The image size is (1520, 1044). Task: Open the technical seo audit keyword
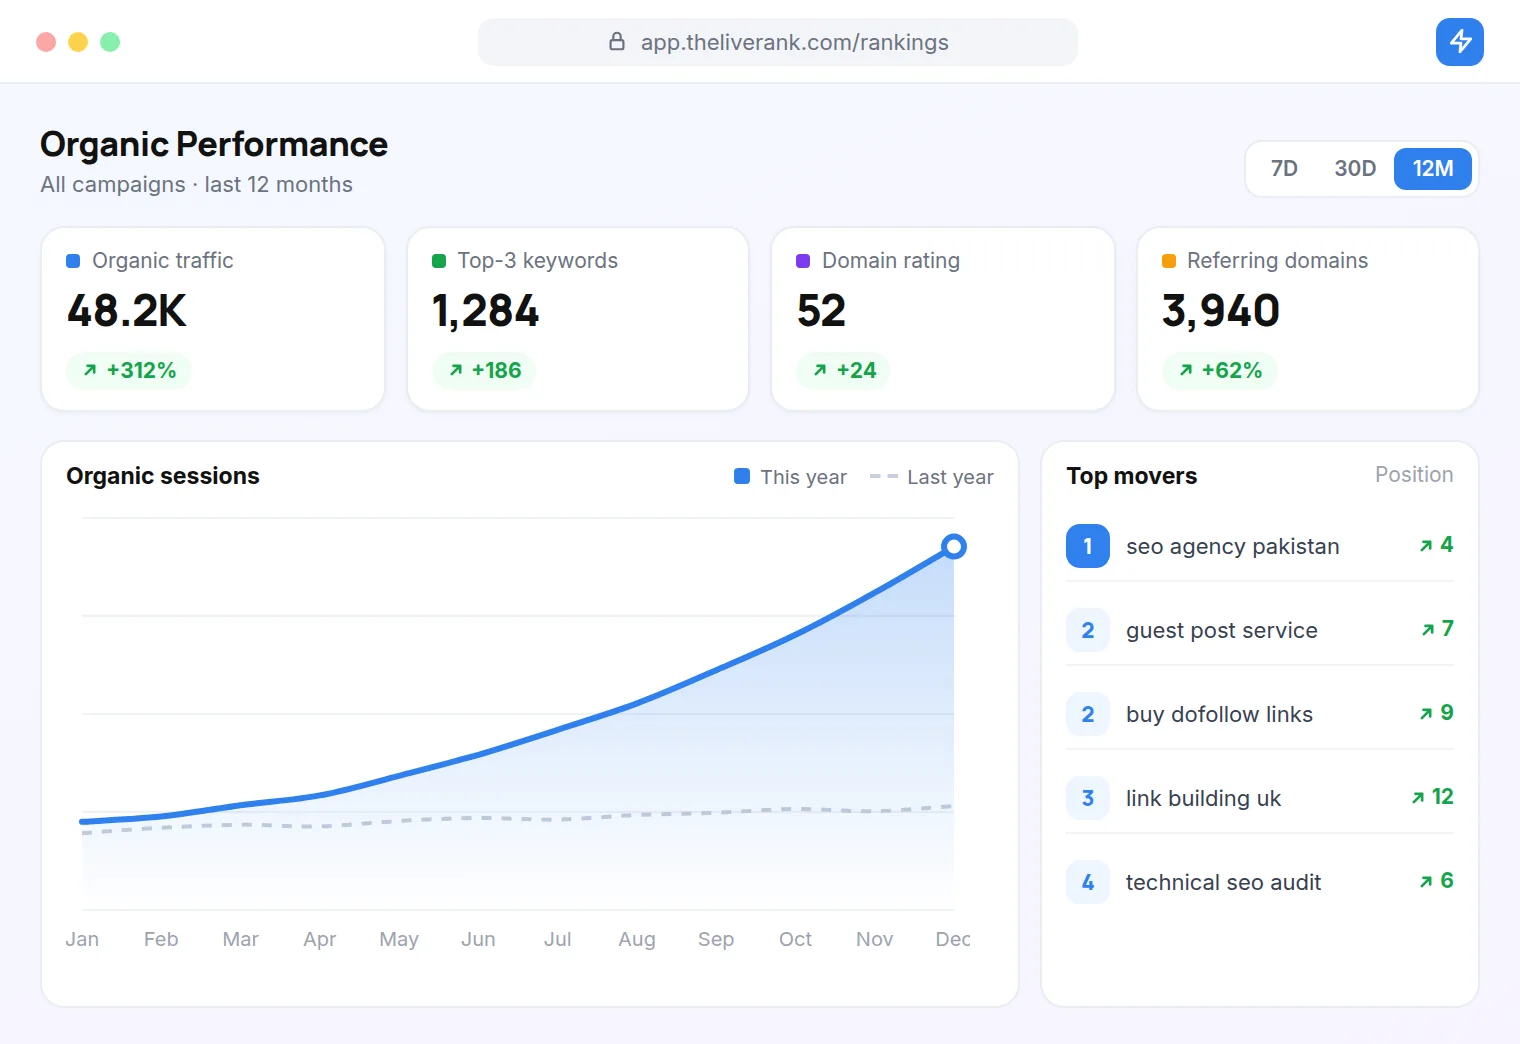(1223, 882)
